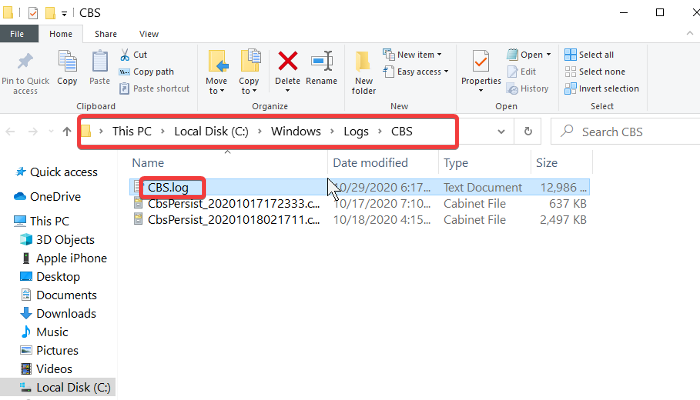
Task: Expand the Delete options arrow
Action: [288, 91]
